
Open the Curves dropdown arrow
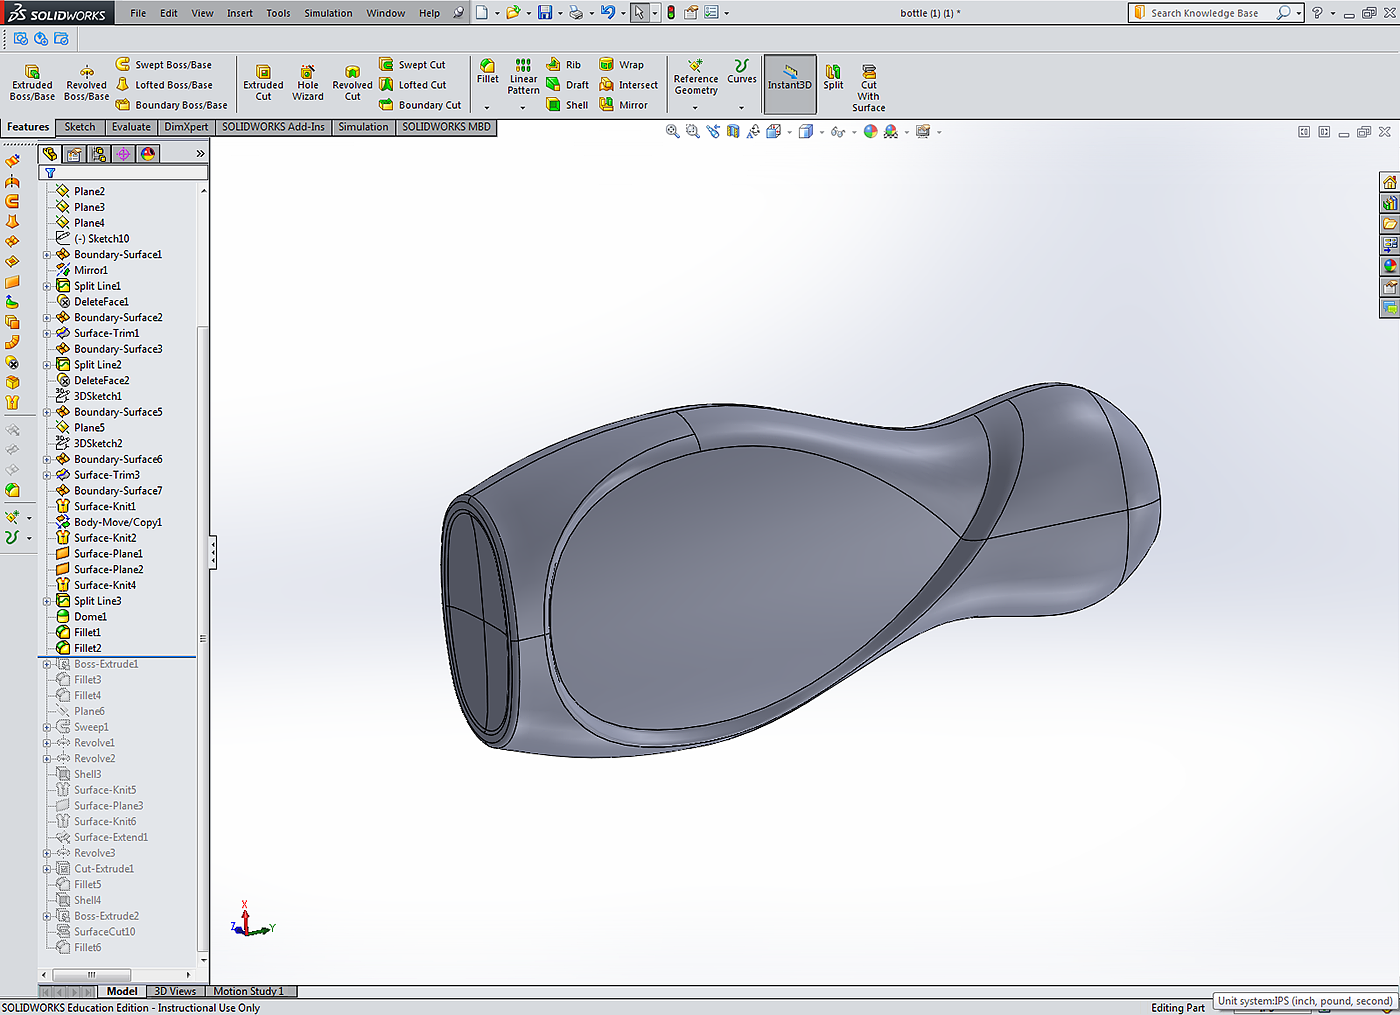741,108
